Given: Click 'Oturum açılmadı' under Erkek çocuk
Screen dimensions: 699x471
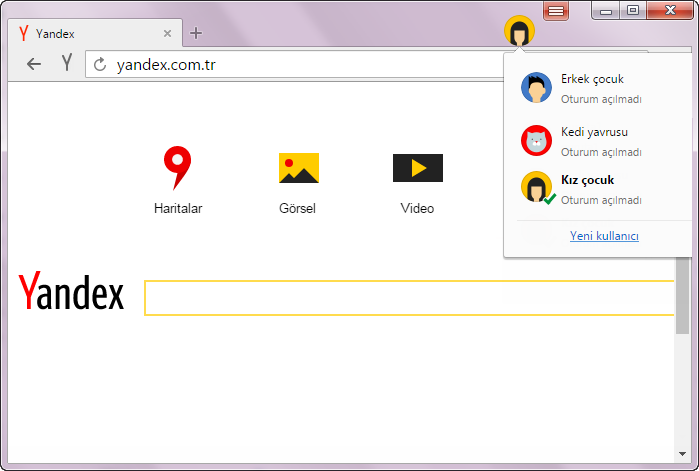Looking at the screenshot, I should (601, 99).
